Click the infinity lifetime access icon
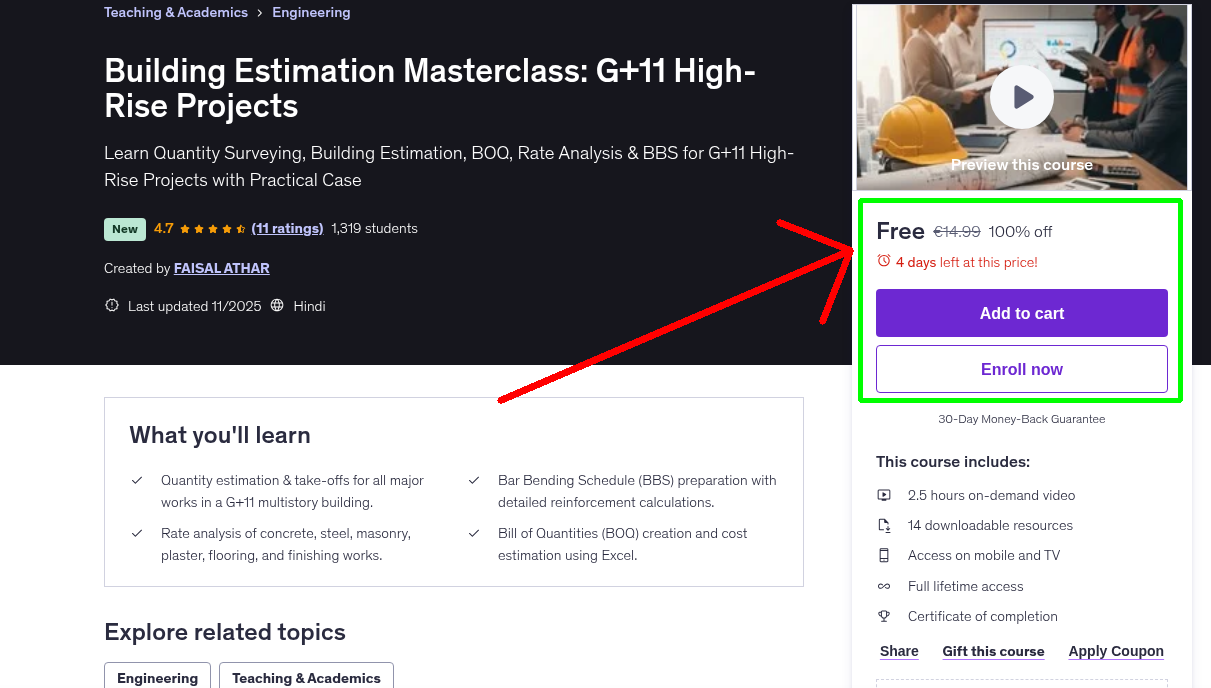This screenshot has width=1211, height=688. click(x=884, y=586)
